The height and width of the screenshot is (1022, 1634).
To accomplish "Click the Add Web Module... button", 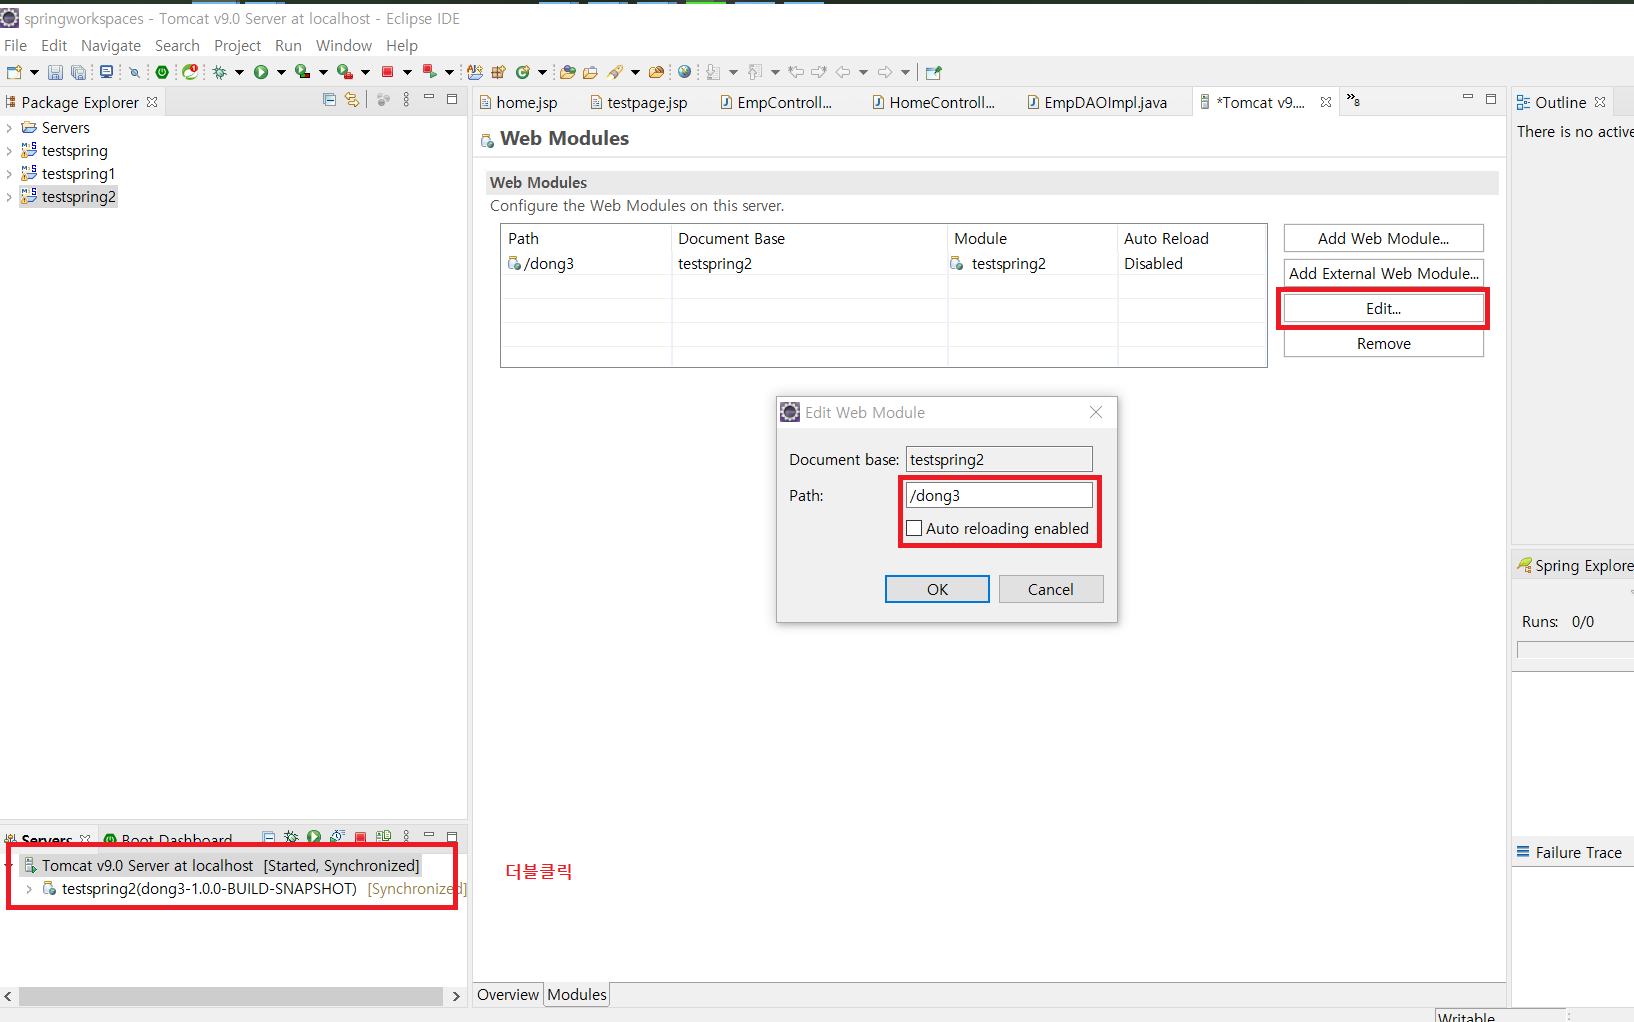I will point(1383,238).
